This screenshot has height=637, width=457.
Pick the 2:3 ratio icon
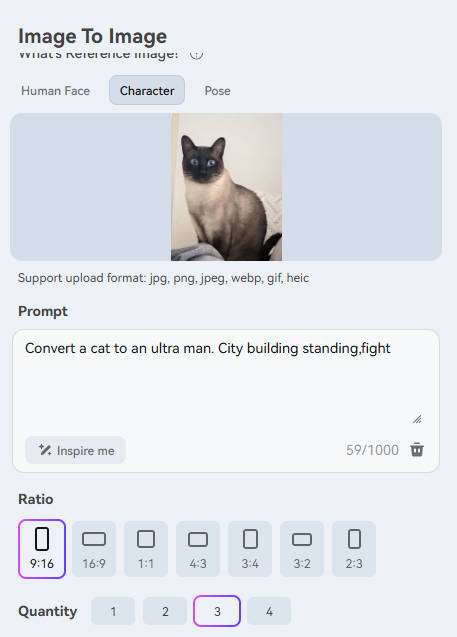pos(354,539)
